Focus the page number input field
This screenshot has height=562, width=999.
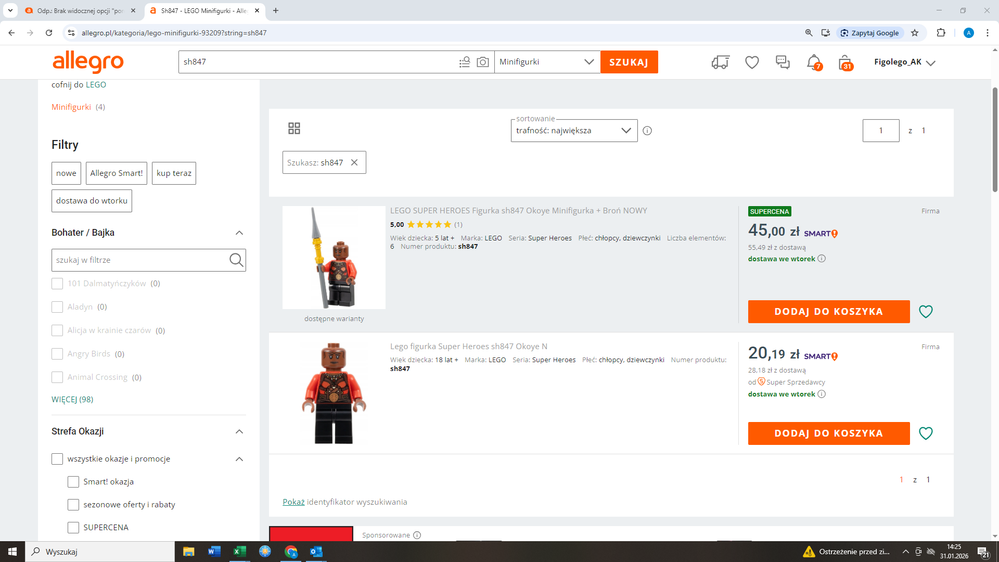click(x=880, y=131)
